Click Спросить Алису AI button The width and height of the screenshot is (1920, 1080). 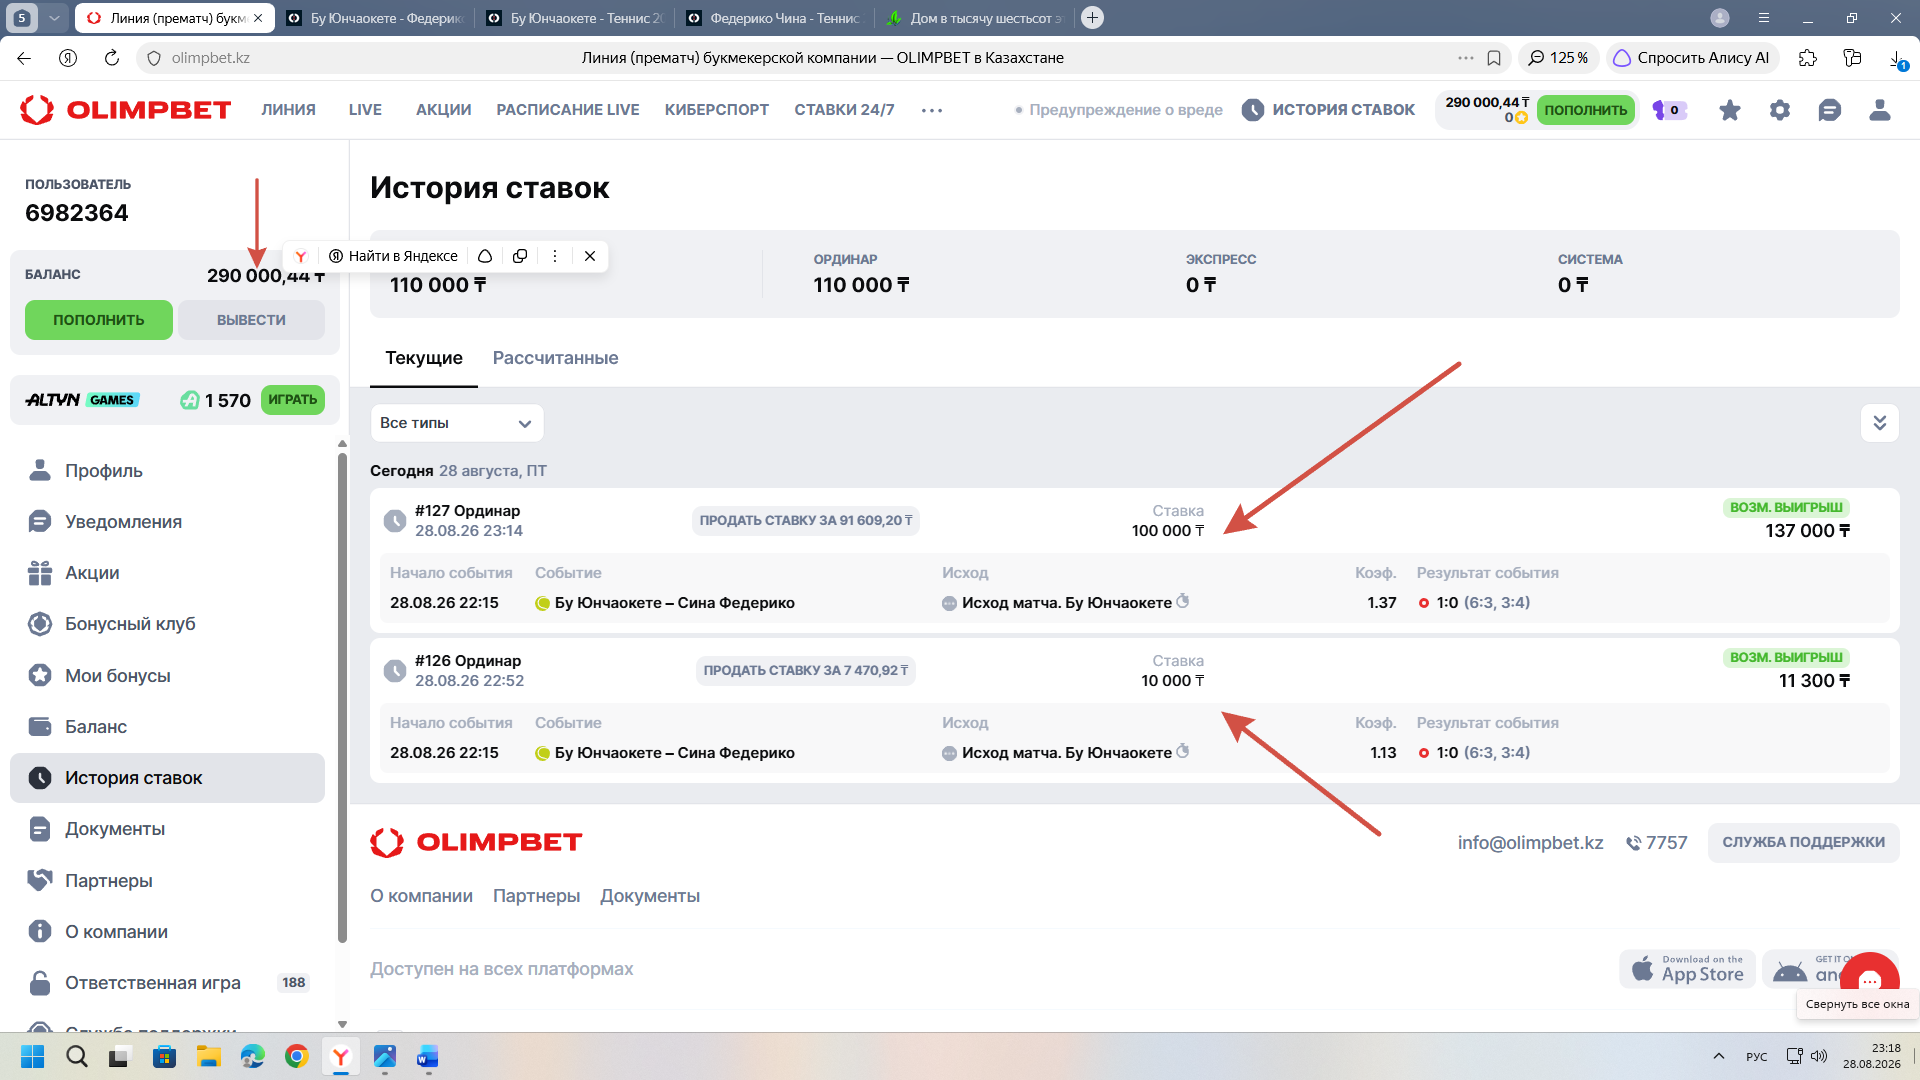[1690, 58]
